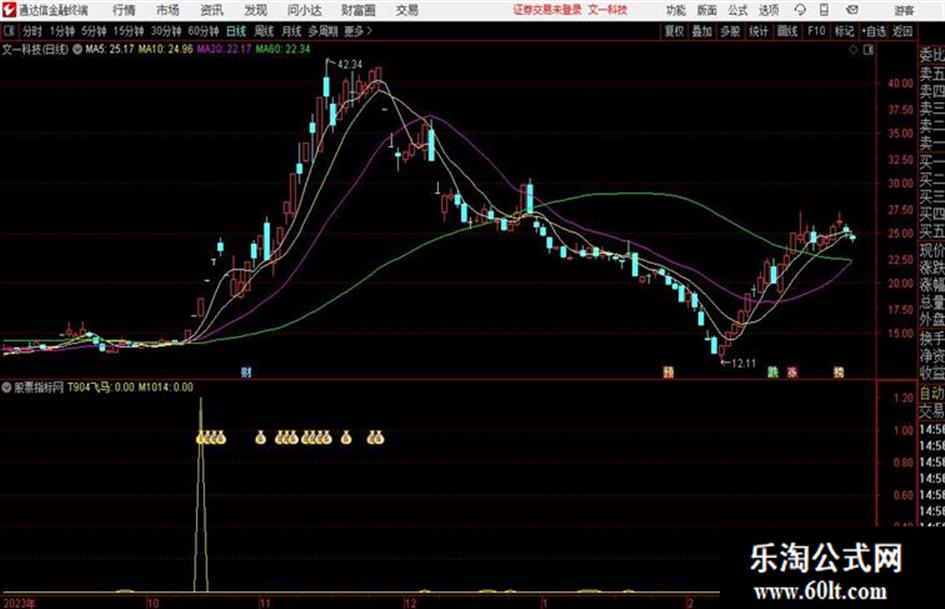Open the 公式 menu
This screenshot has width=945, height=609.
[x=738, y=10]
